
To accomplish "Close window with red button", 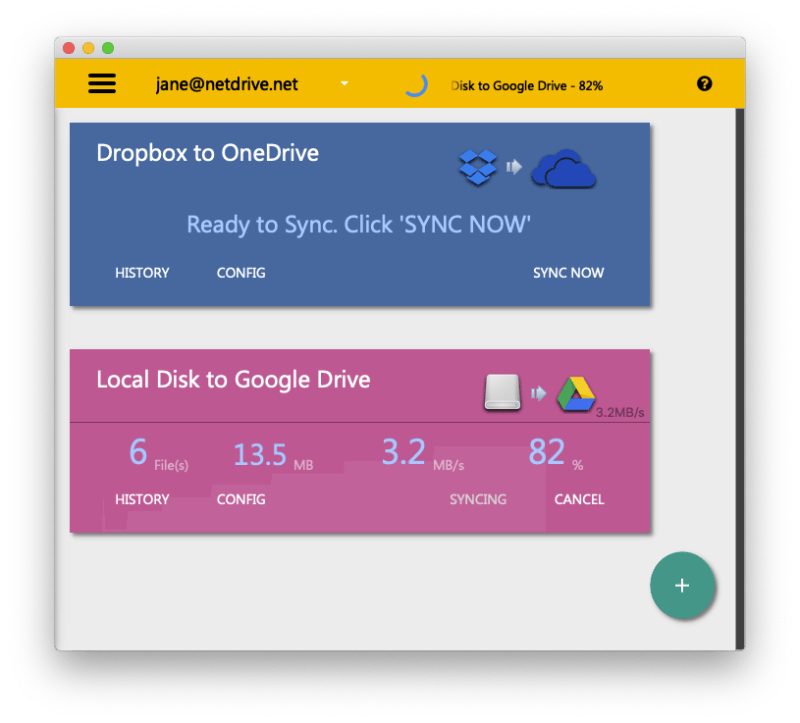I will (x=69, y=48).
